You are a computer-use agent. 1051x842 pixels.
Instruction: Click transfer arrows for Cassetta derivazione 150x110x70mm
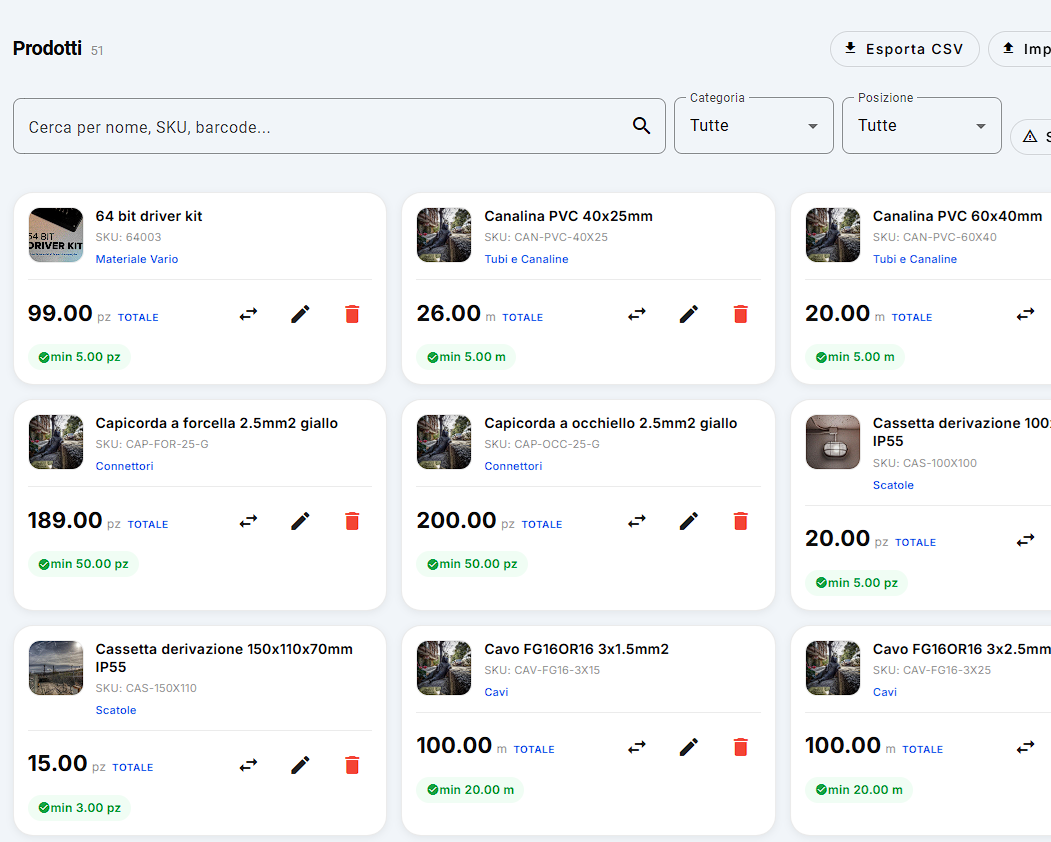pos(249,765)
